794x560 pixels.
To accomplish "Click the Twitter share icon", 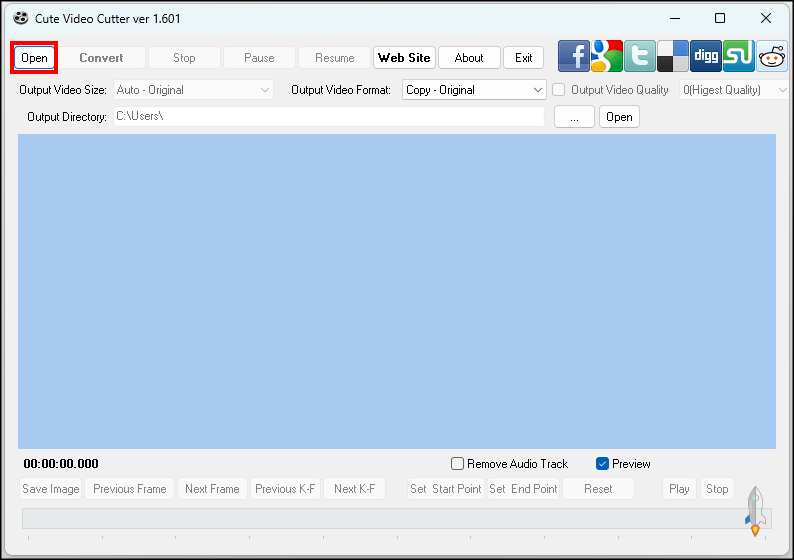I will [639, 57].
